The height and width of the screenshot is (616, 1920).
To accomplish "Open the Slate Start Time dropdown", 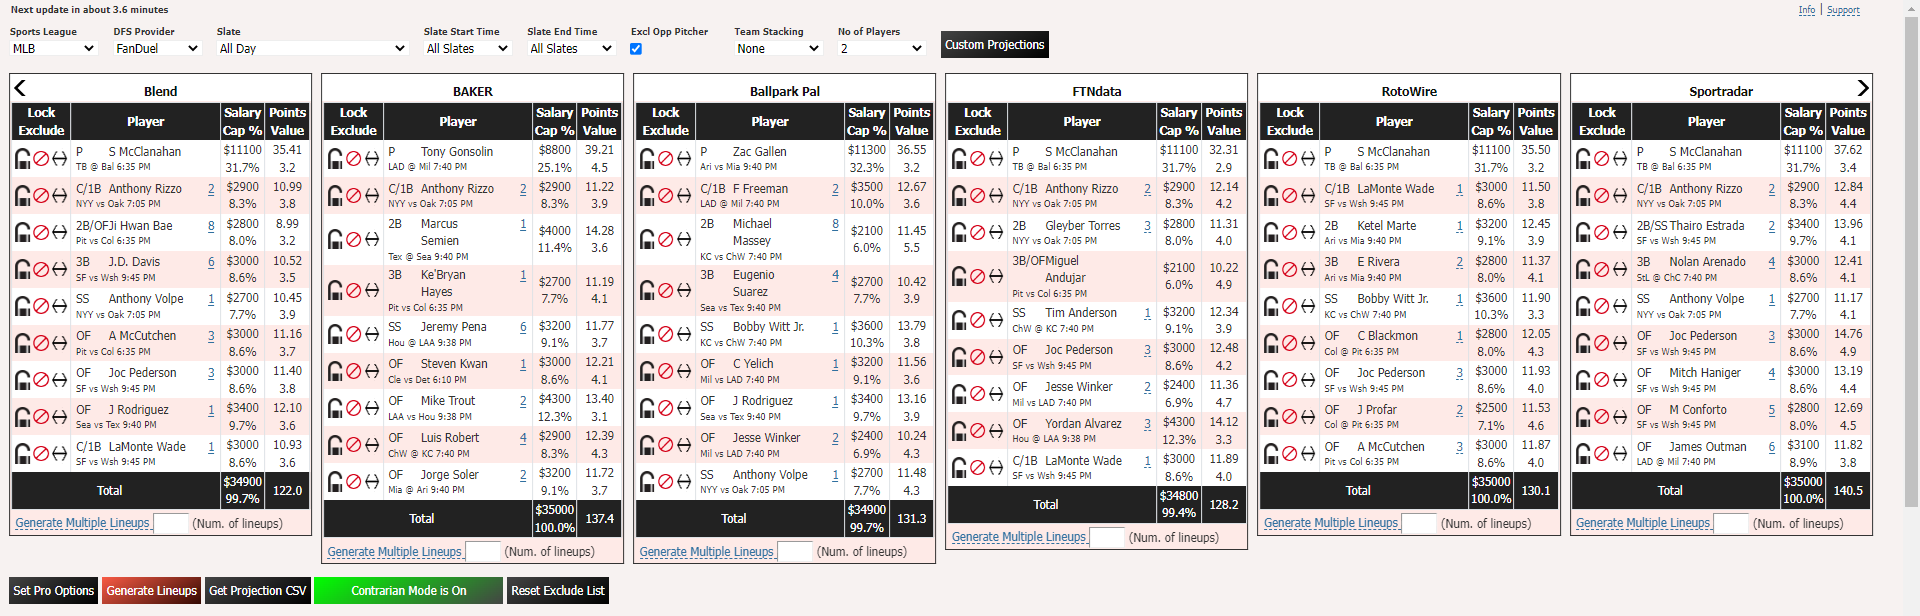I will coord(467,48).
